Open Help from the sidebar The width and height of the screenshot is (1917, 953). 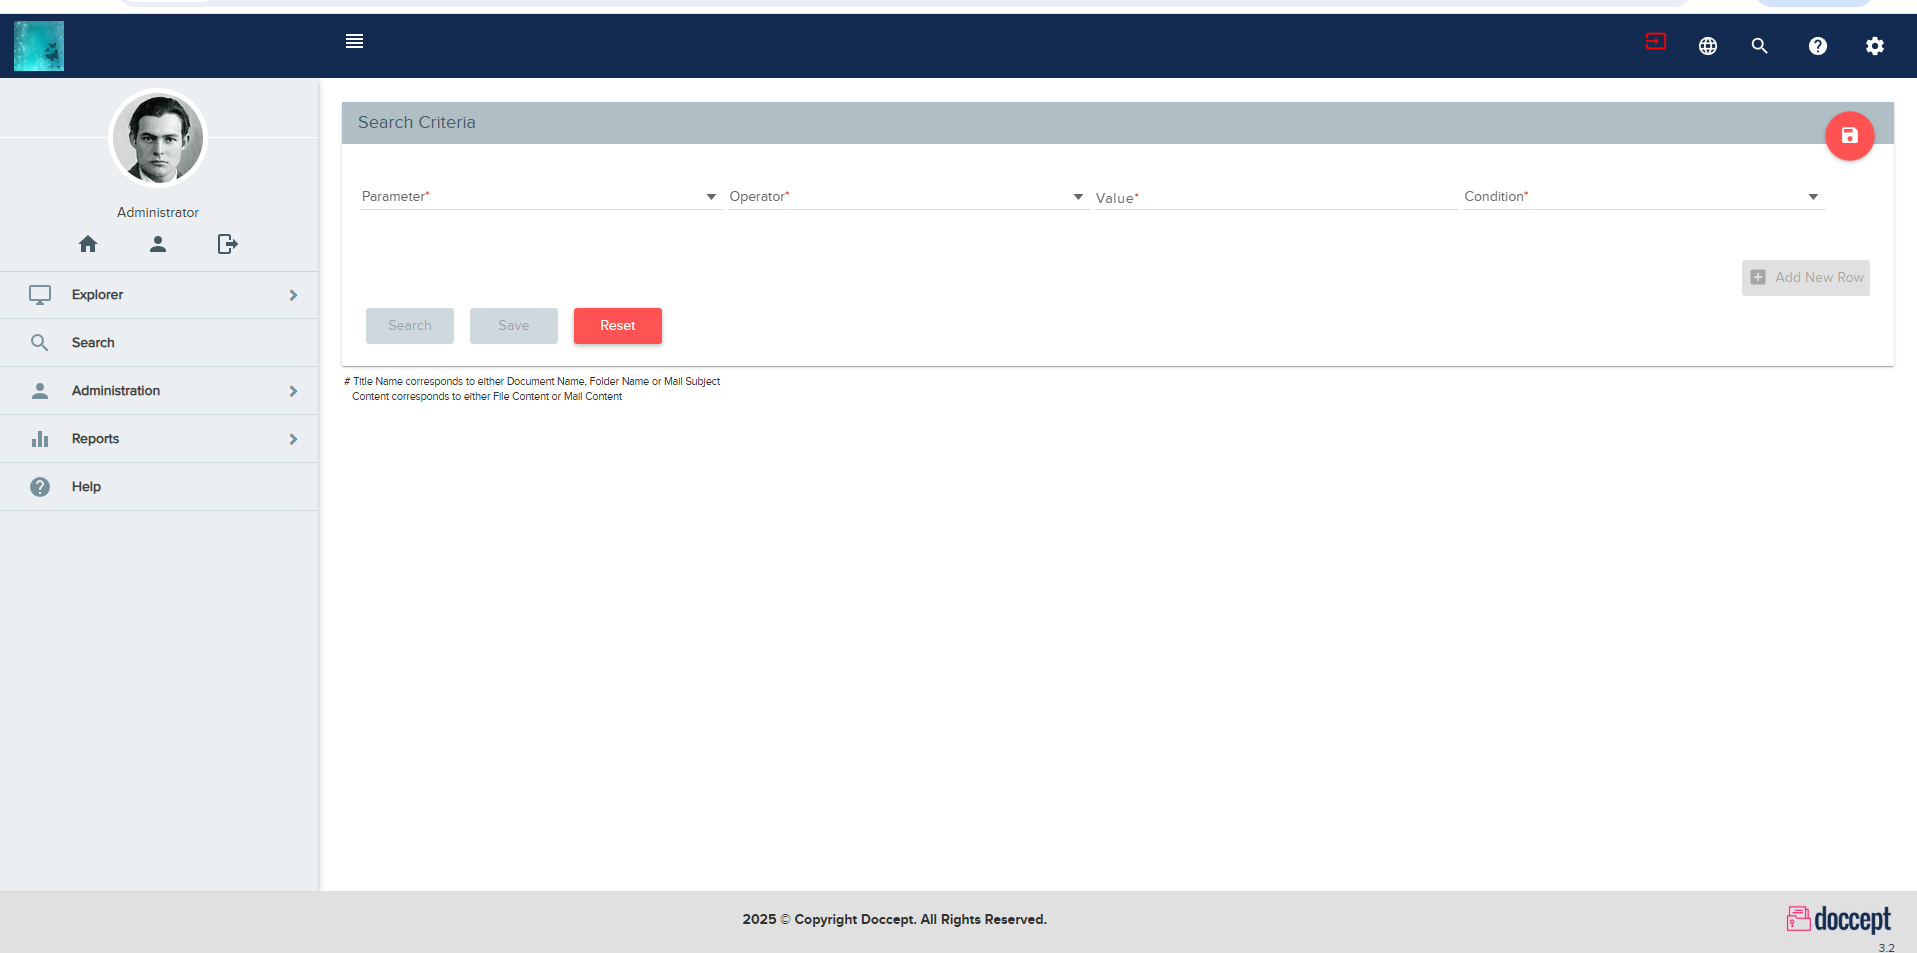click(86, 486)
